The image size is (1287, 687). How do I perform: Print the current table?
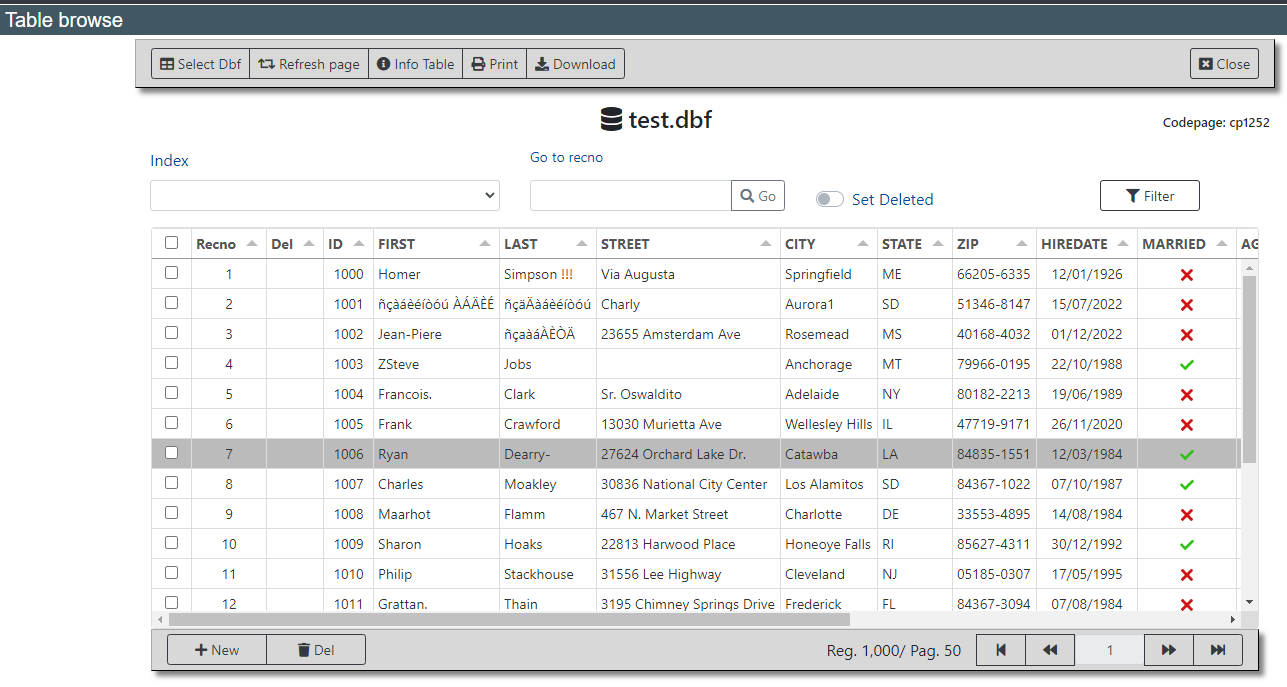point(494,64)
